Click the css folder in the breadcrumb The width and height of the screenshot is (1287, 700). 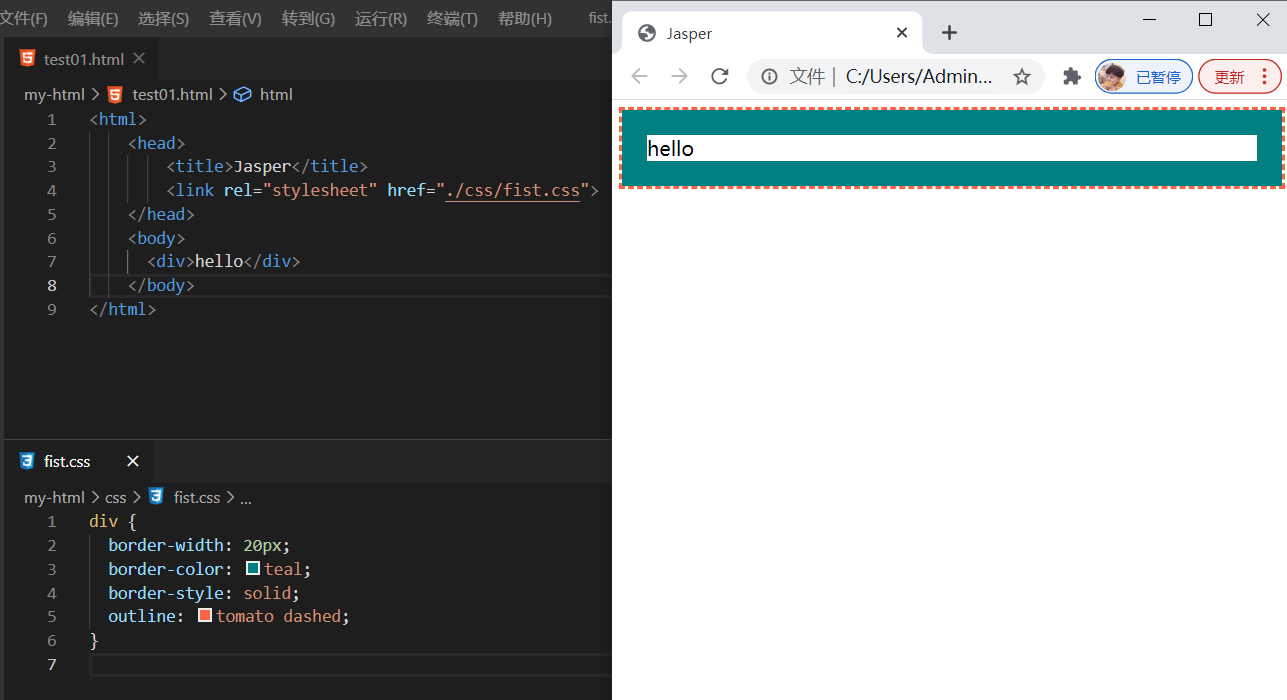[x=116, y=497]
